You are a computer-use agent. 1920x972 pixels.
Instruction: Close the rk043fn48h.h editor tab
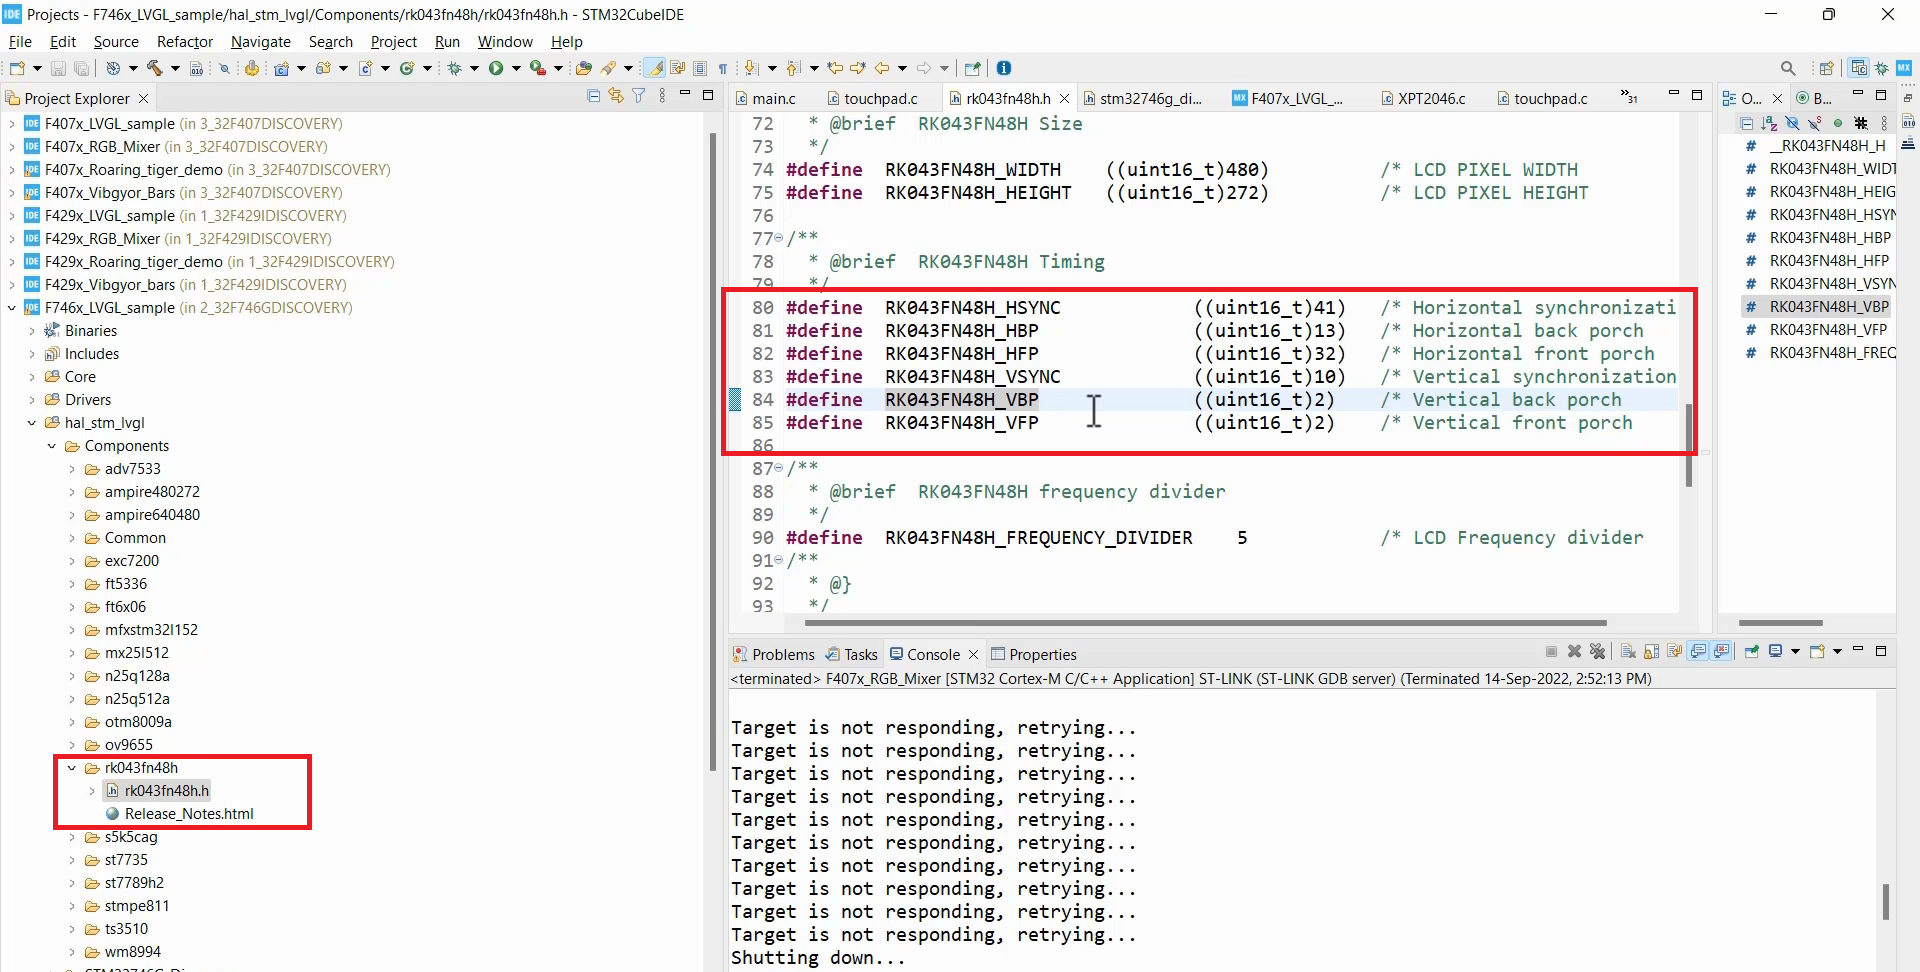click(x=1065, y=98)
